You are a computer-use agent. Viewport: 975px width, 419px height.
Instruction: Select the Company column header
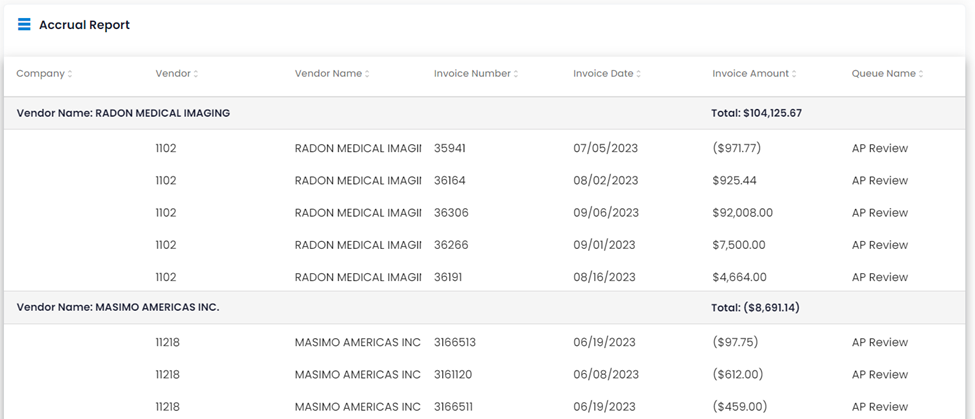tap(40, 73)
